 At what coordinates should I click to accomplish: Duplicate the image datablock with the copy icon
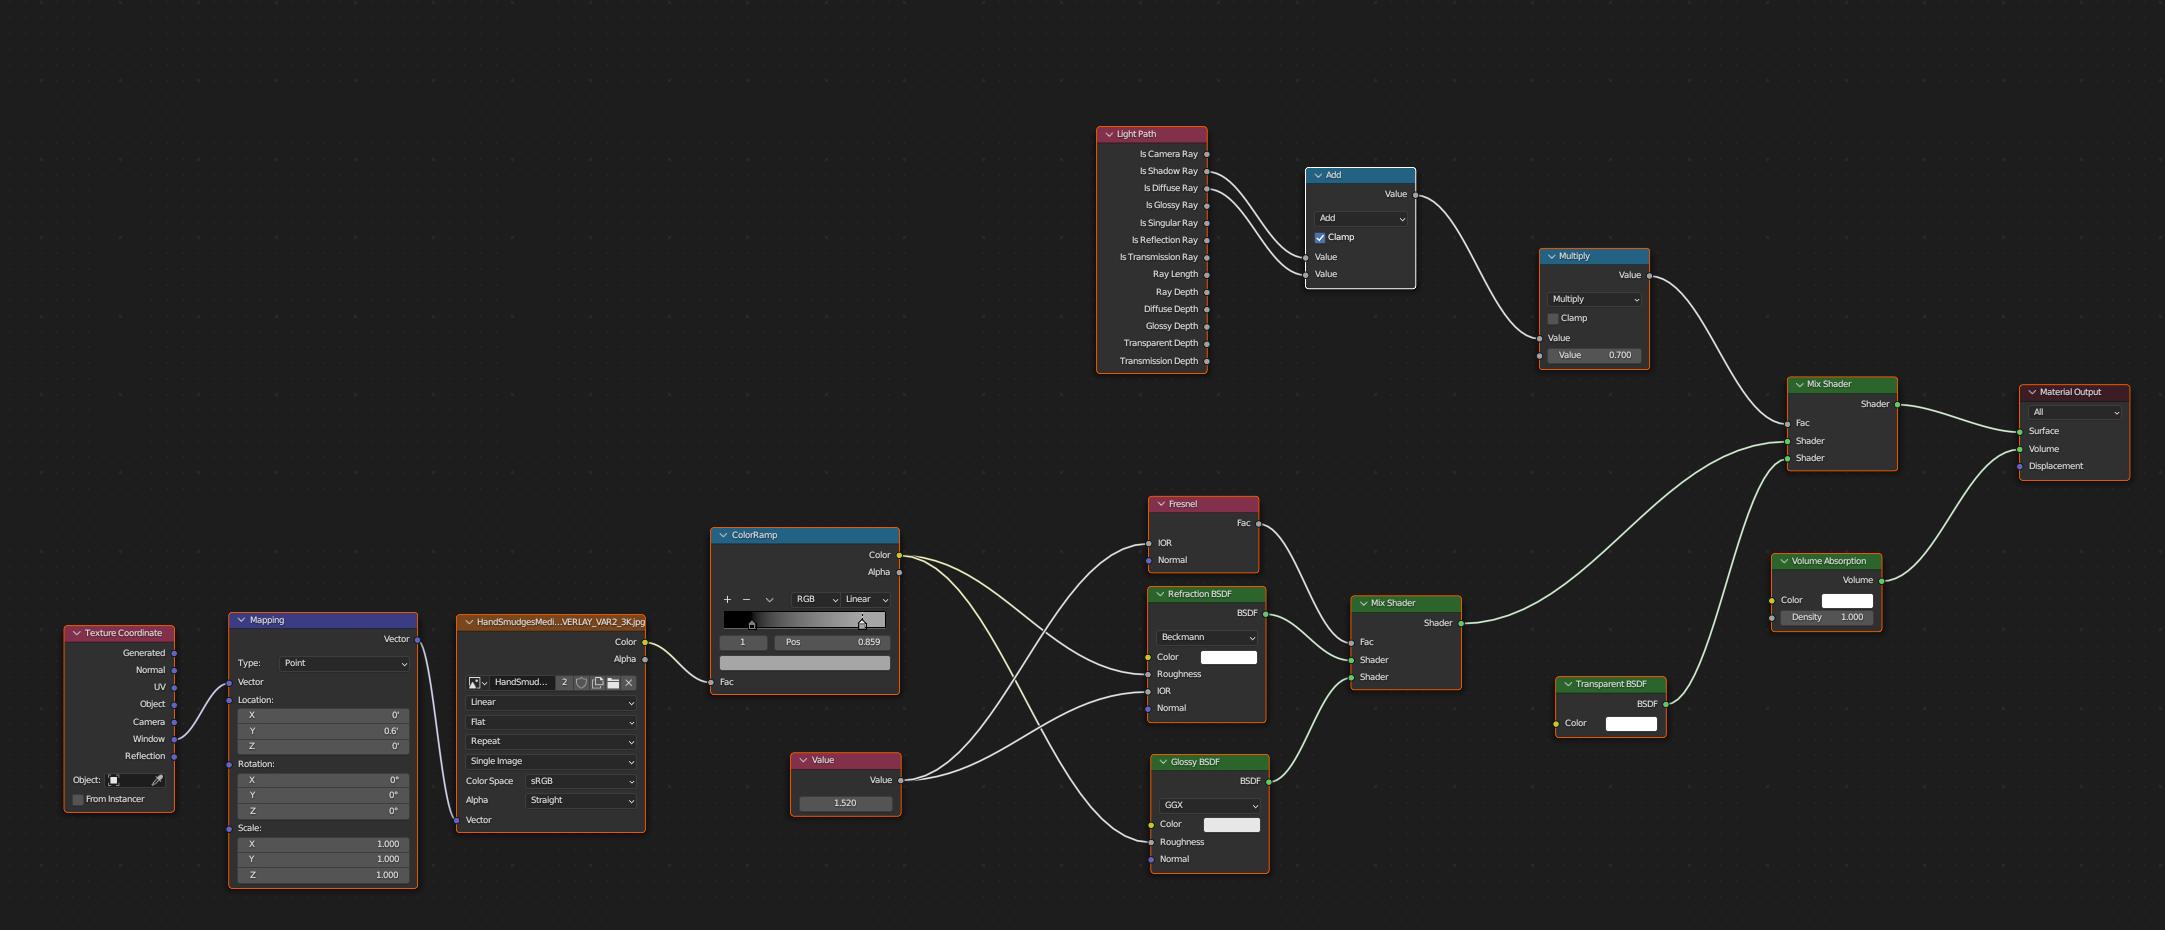pyautogui.click(x=598, y=683)
